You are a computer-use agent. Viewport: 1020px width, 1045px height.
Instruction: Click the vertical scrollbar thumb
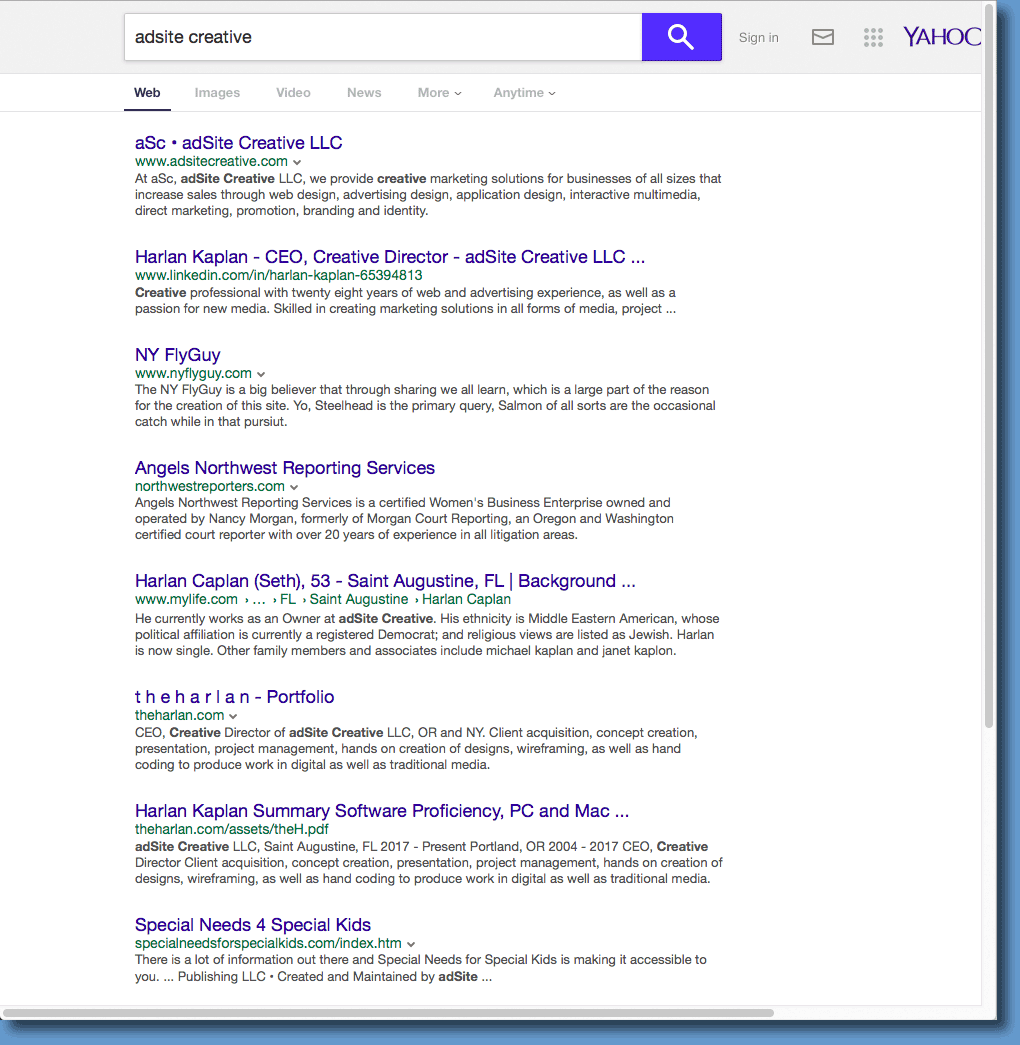[x=989, y=365]
